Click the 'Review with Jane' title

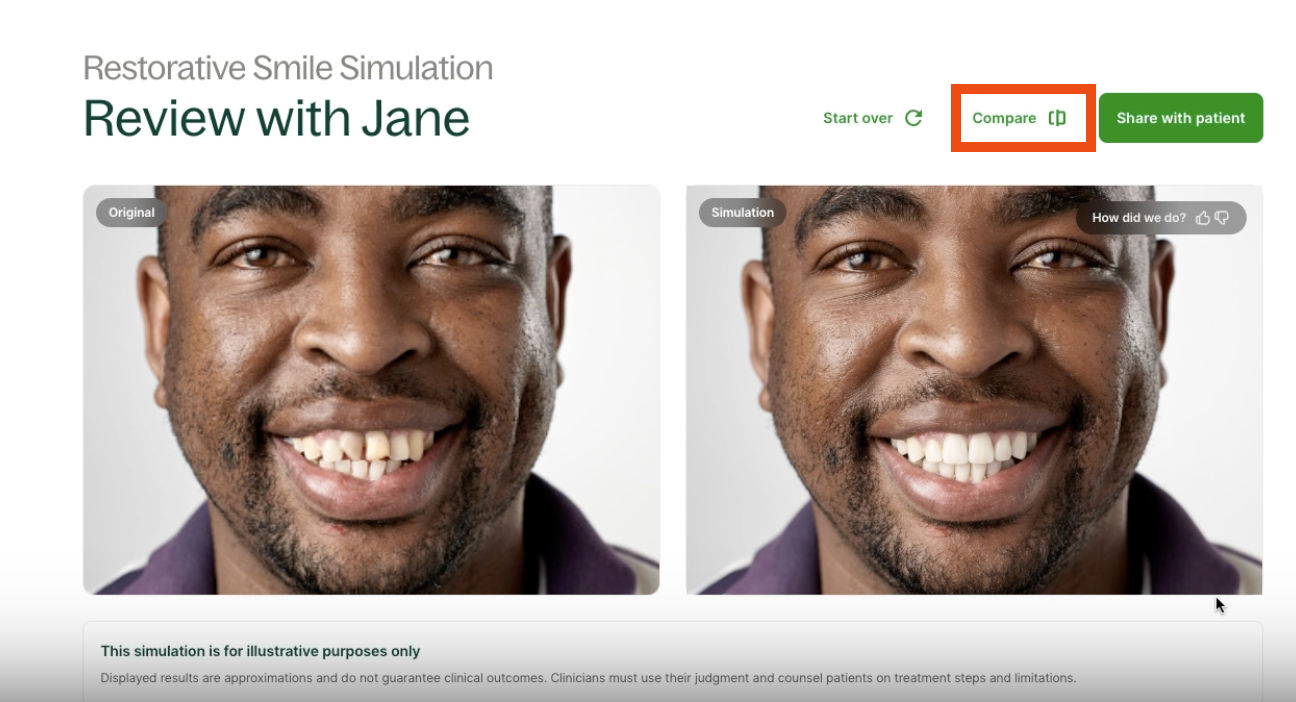pyautogui.click(x=276, y=118)
